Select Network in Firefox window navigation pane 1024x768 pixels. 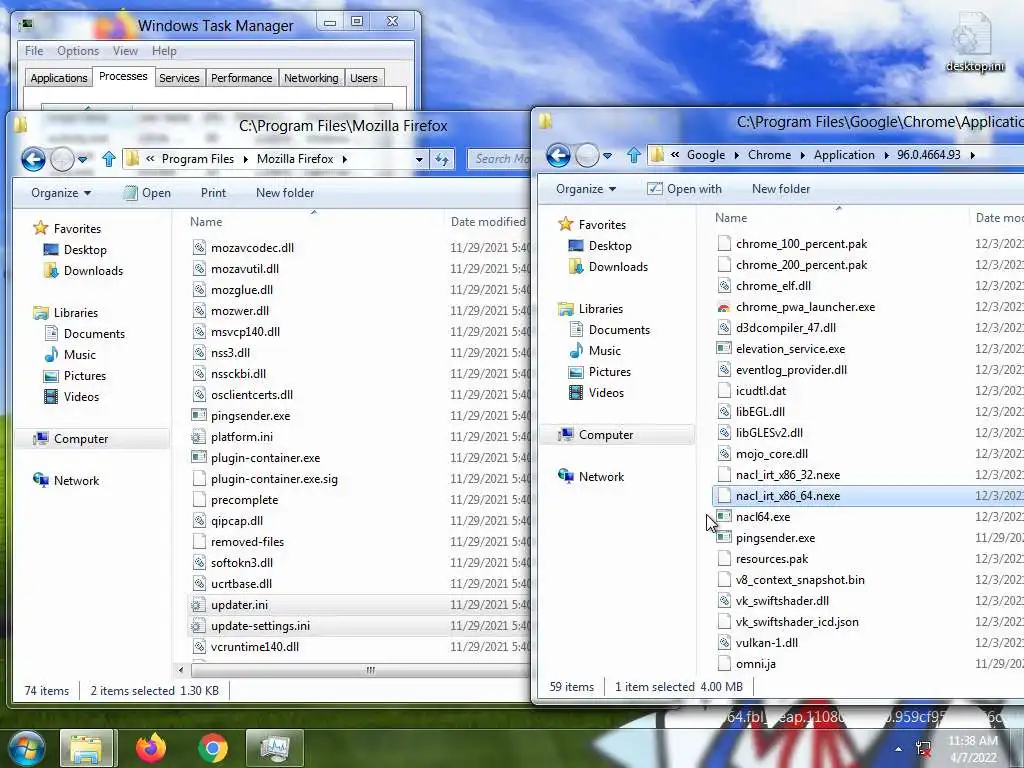[76, 481]
